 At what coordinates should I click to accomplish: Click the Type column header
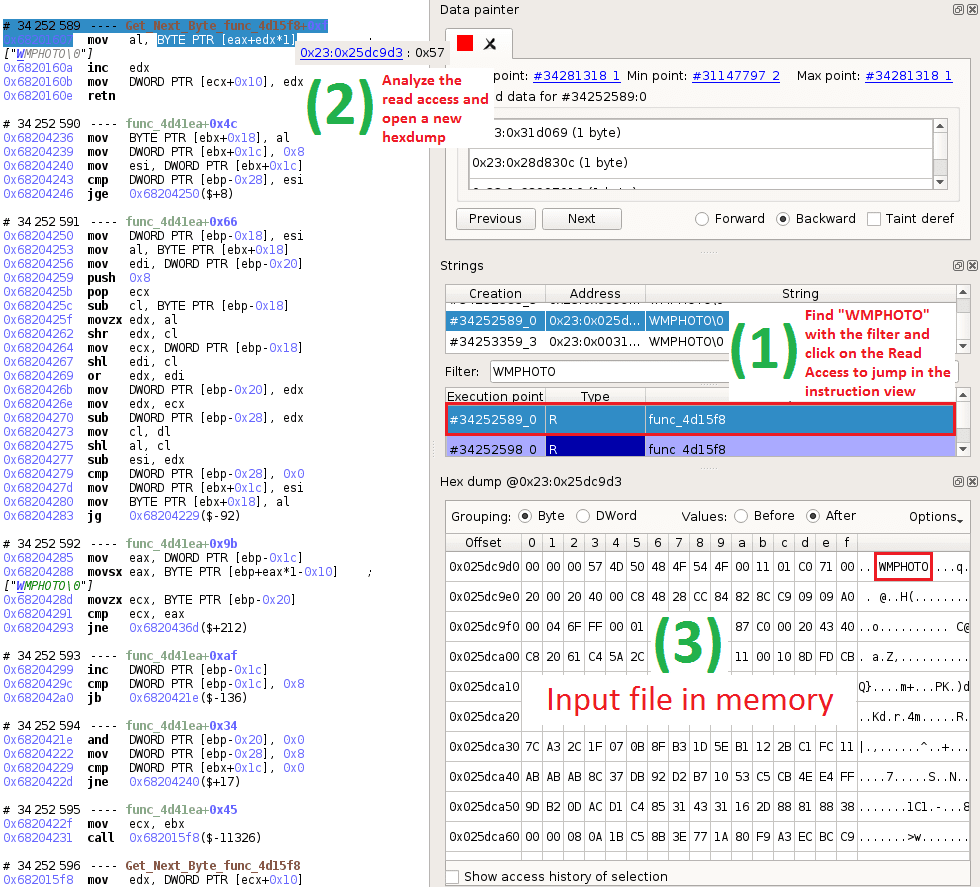pos(595,396)
